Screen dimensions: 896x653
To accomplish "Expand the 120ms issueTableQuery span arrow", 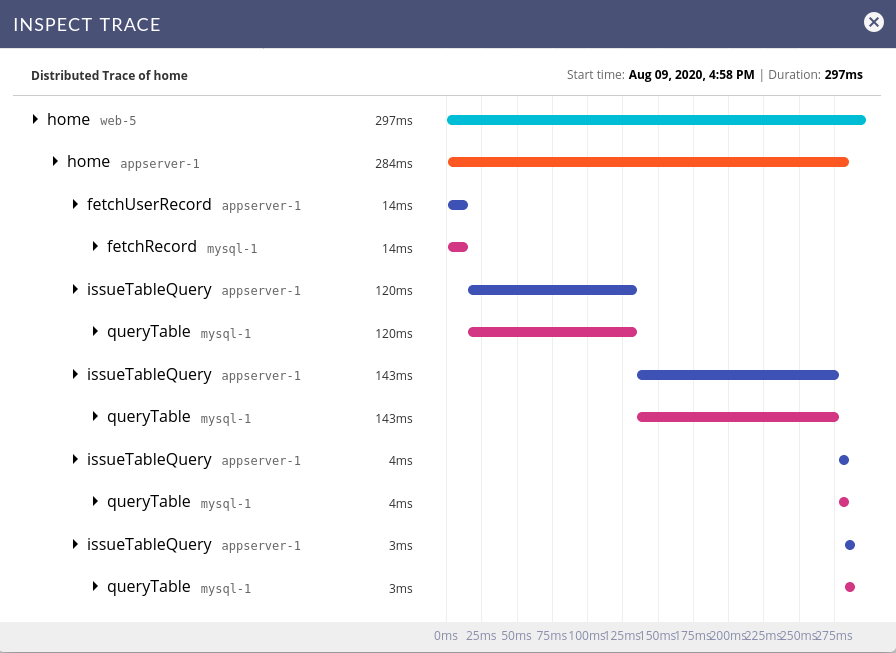I will click(x=76, y=290).
